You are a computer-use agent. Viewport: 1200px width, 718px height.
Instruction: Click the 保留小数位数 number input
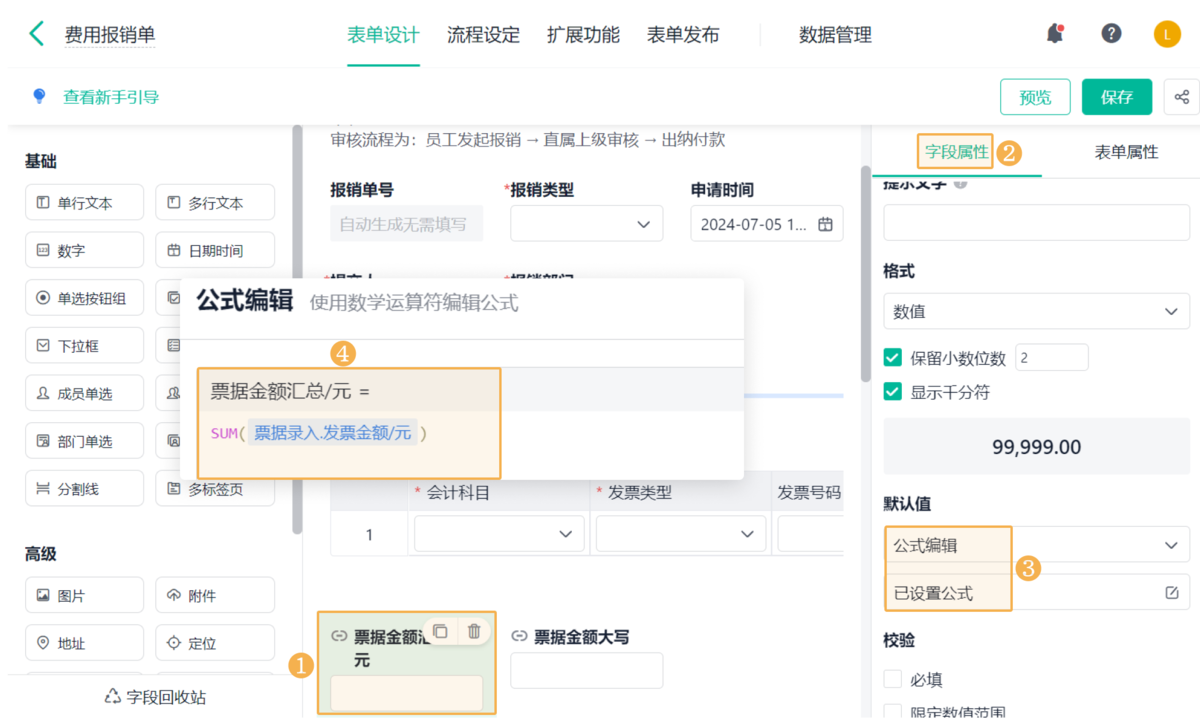click(x=1051, y=358)
